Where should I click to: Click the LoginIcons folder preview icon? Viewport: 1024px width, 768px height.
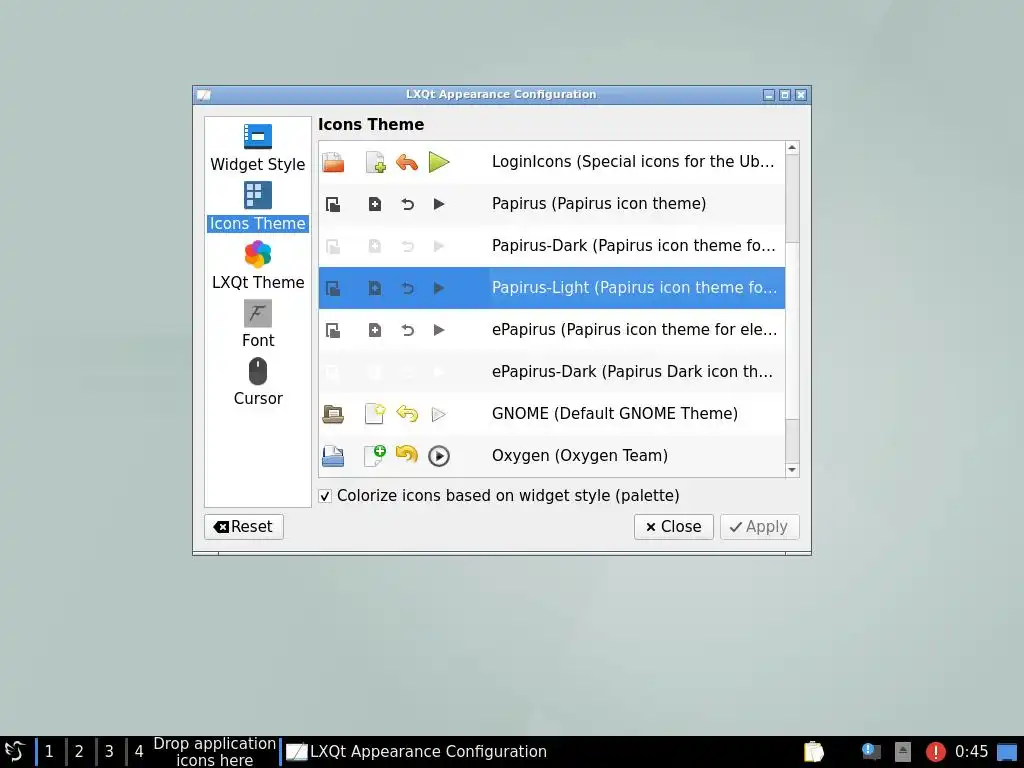[x=333, y=162]
